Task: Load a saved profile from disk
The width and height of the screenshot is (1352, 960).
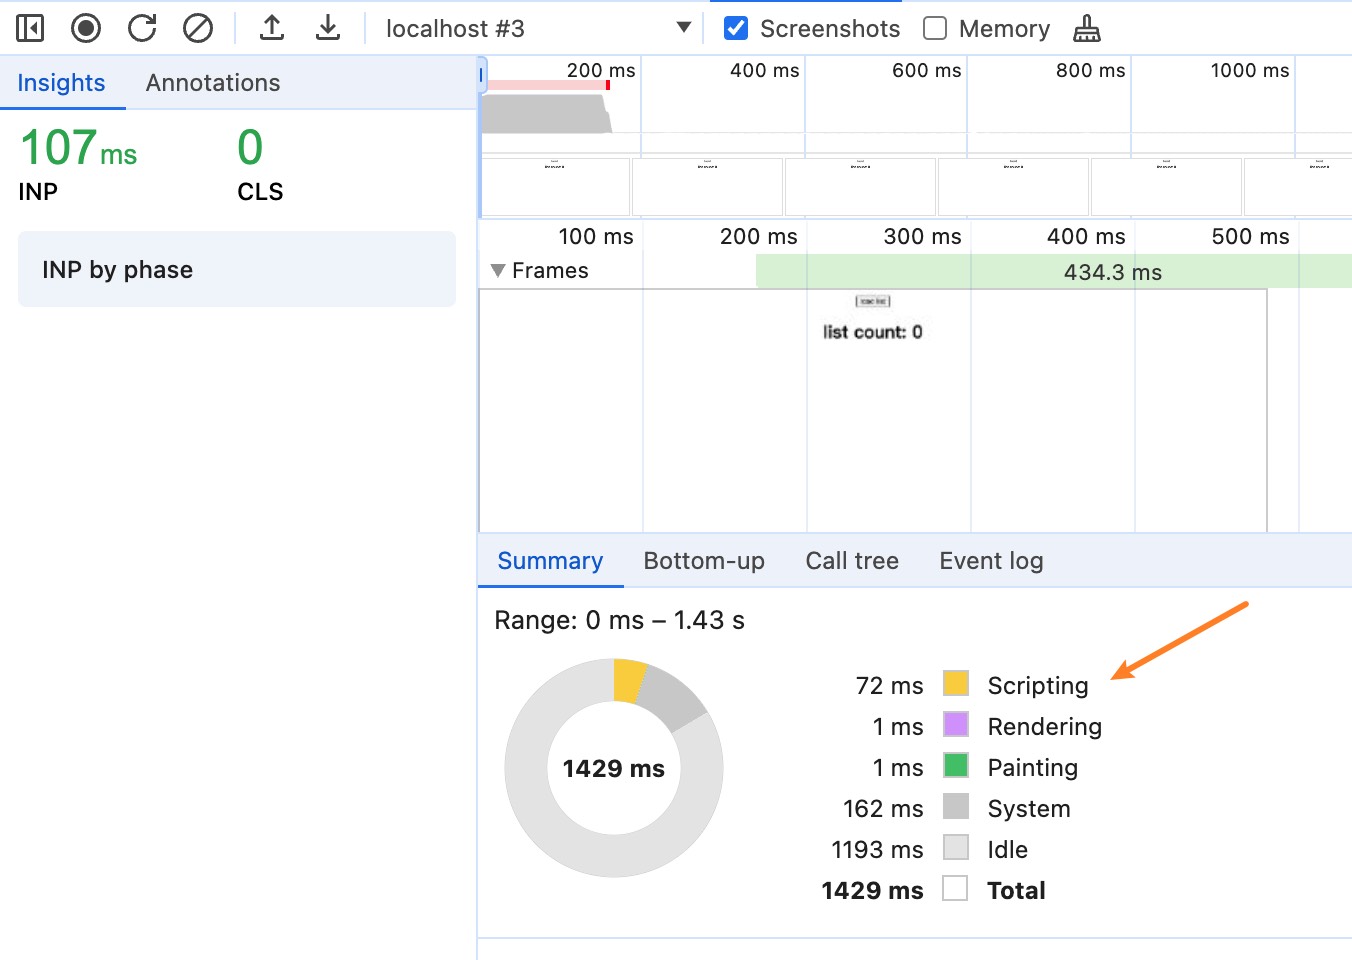Action: click(x=271, y=27)
